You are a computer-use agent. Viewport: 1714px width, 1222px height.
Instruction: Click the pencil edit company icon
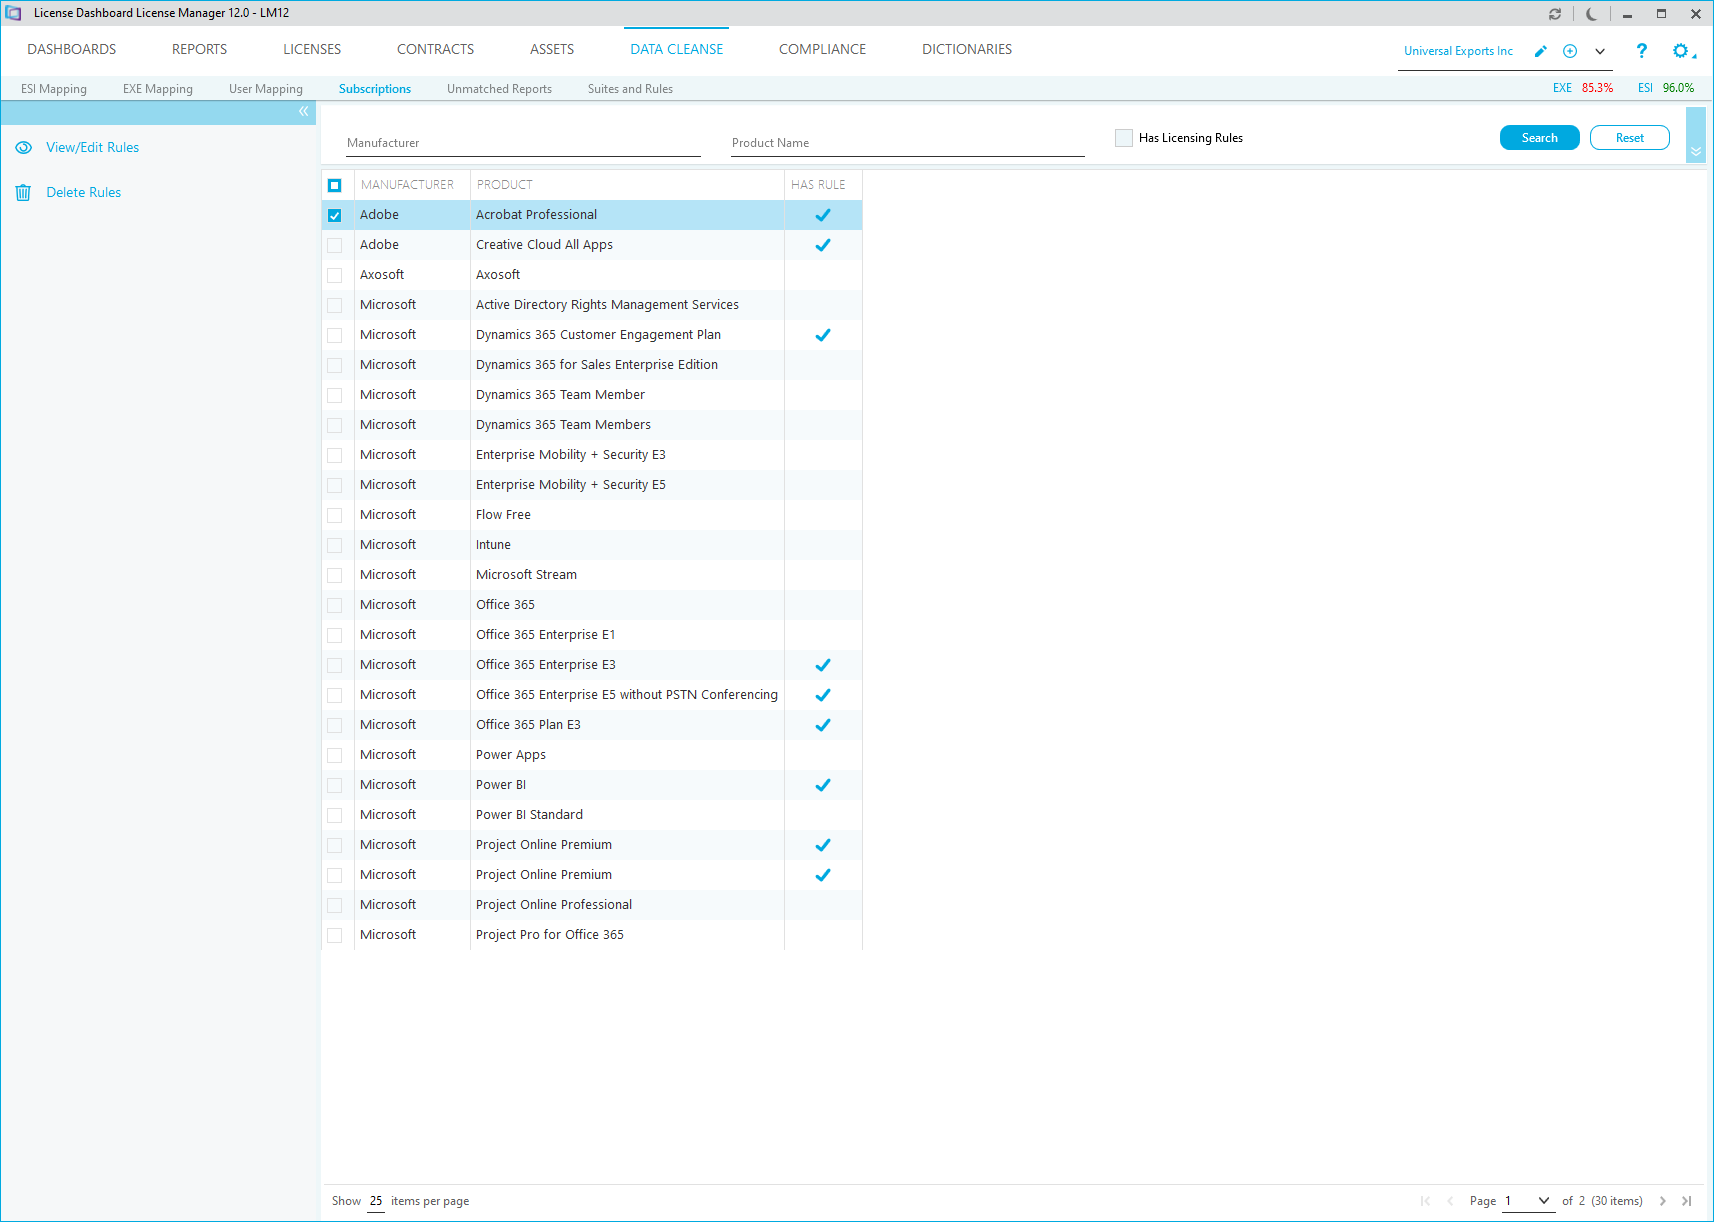(1541, 51)
